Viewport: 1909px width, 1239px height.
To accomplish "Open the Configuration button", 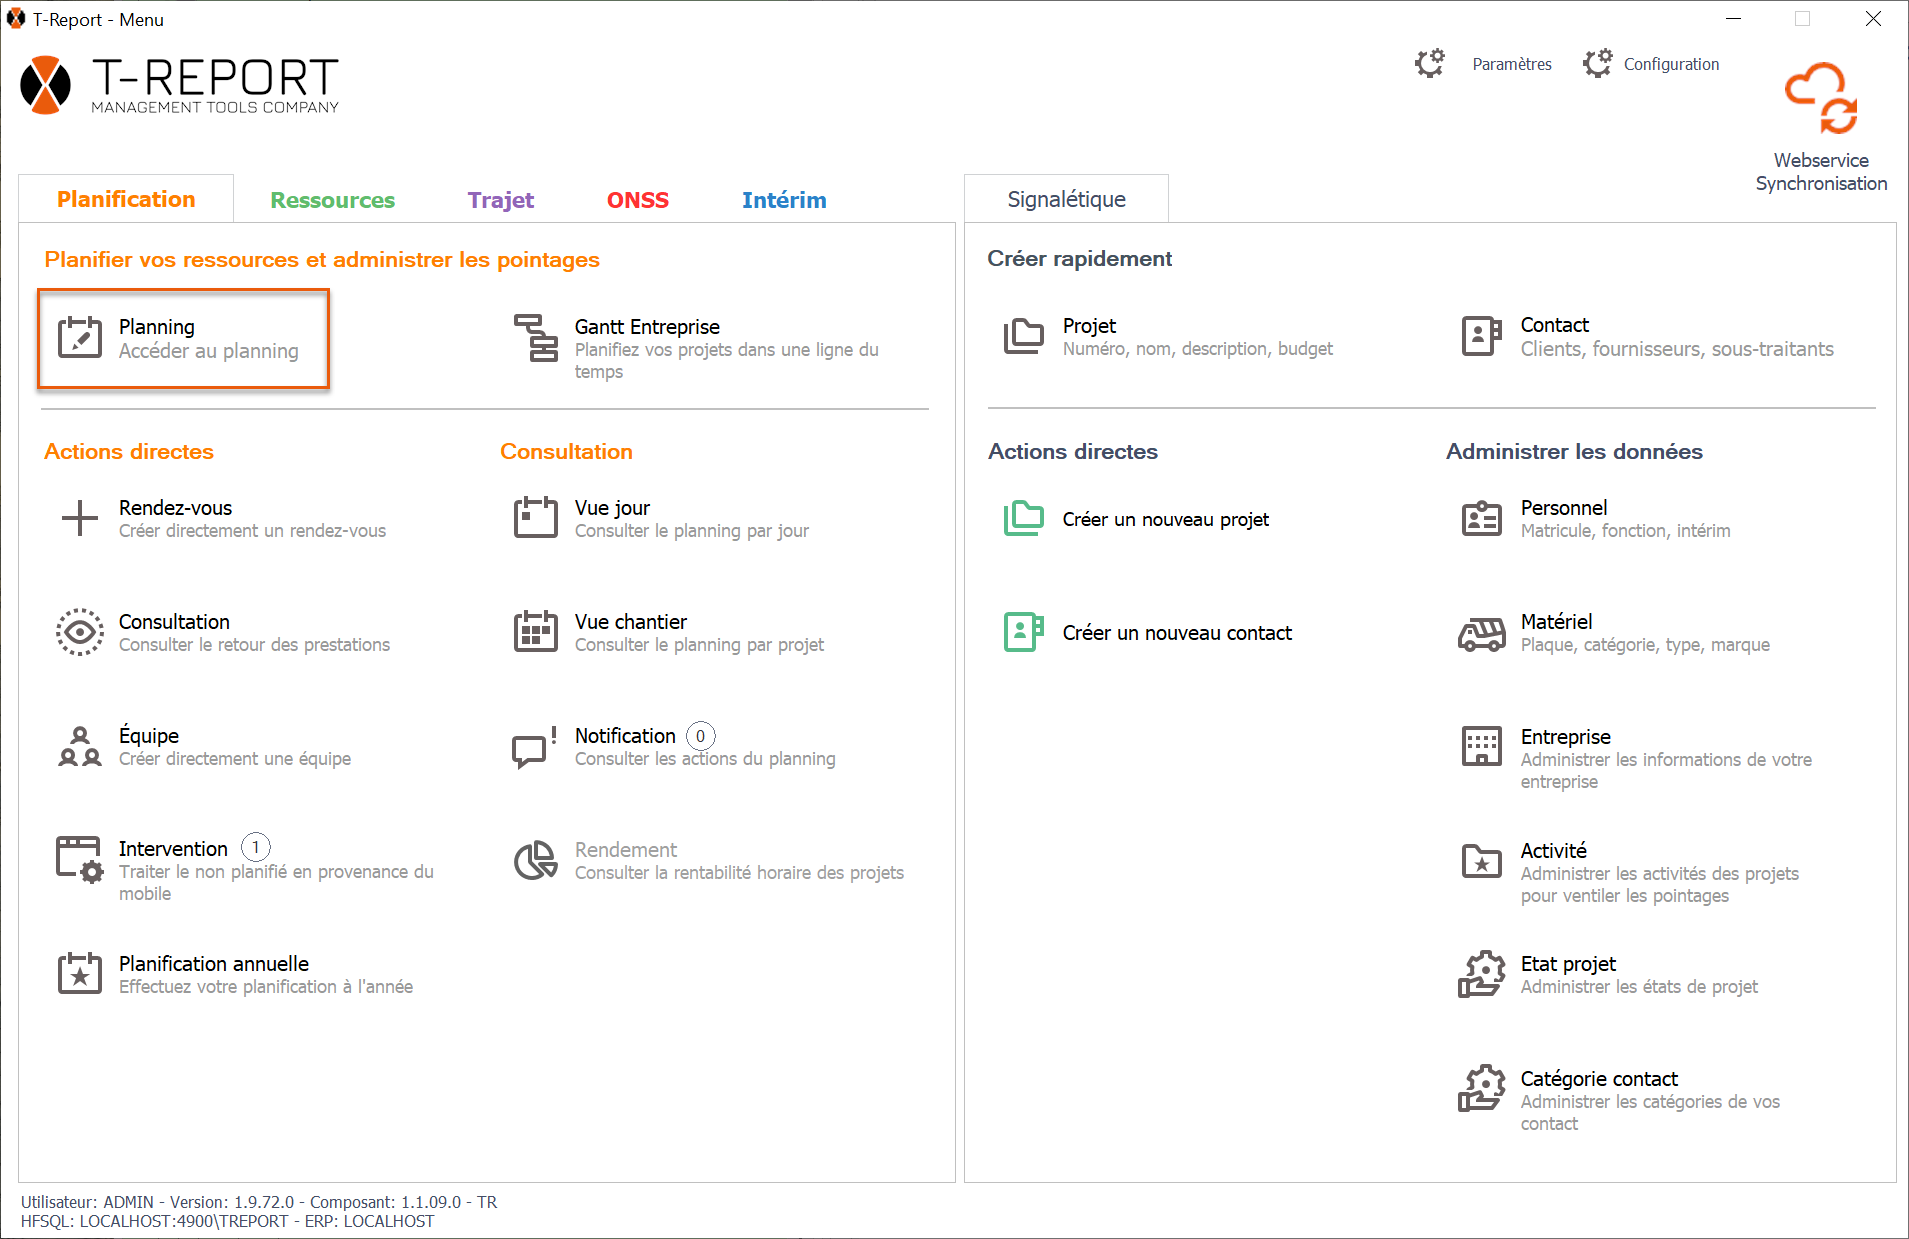I will [x=1670, y=64].
